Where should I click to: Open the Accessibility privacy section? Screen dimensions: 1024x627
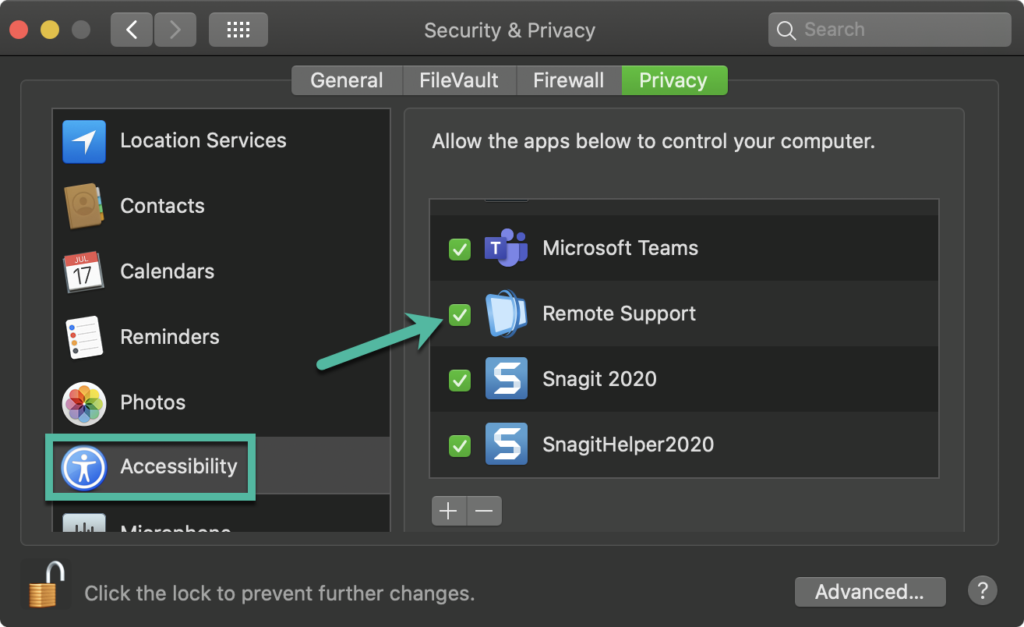pos(178,467)
